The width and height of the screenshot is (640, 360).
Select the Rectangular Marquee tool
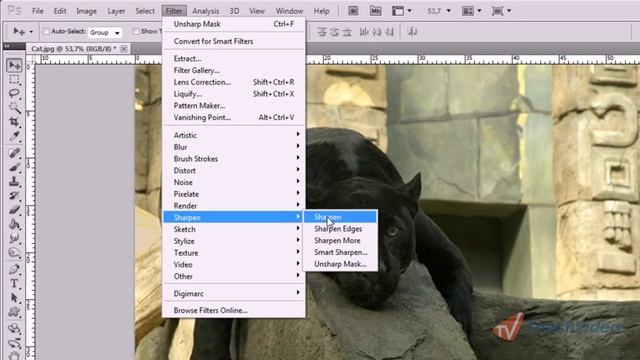coord(14,79)
